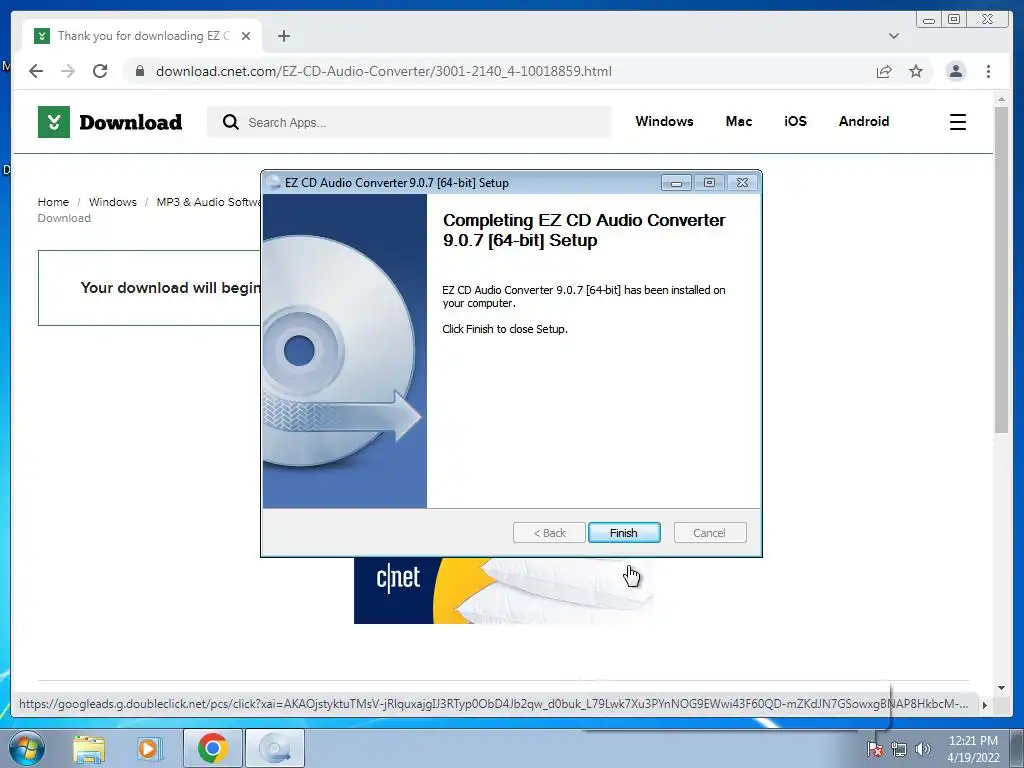Click the padlock site info icon
The image size is (1024, 768).
(140, 71)
